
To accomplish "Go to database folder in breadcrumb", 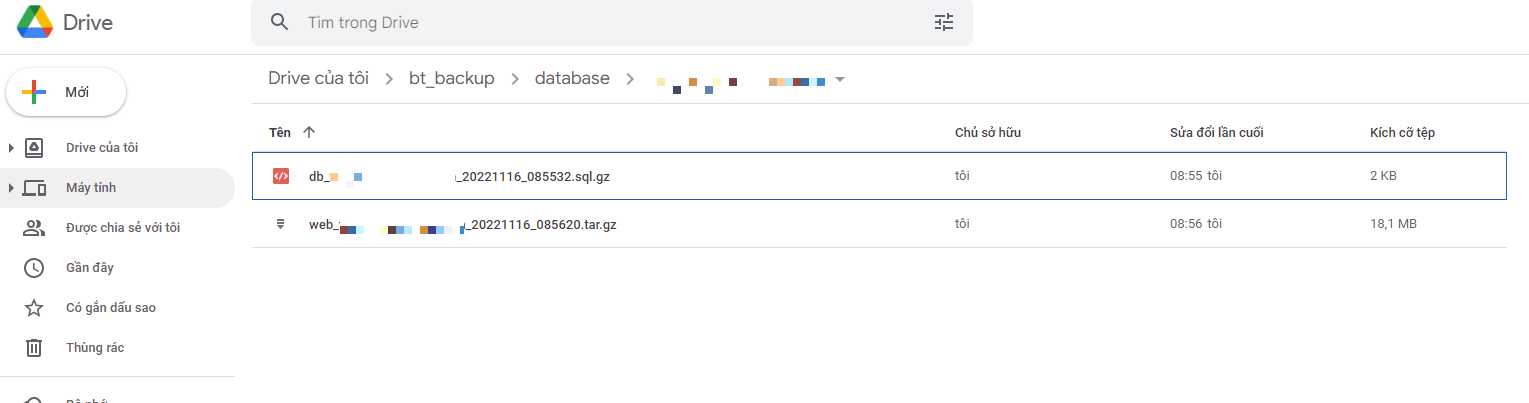I will tap(572, 79).
